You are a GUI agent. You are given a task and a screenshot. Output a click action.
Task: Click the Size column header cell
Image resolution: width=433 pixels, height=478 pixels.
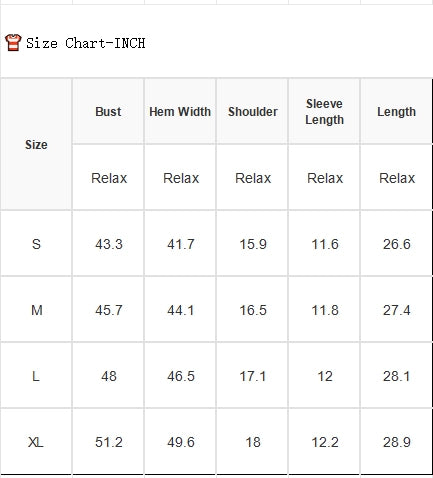click(36, 144)
